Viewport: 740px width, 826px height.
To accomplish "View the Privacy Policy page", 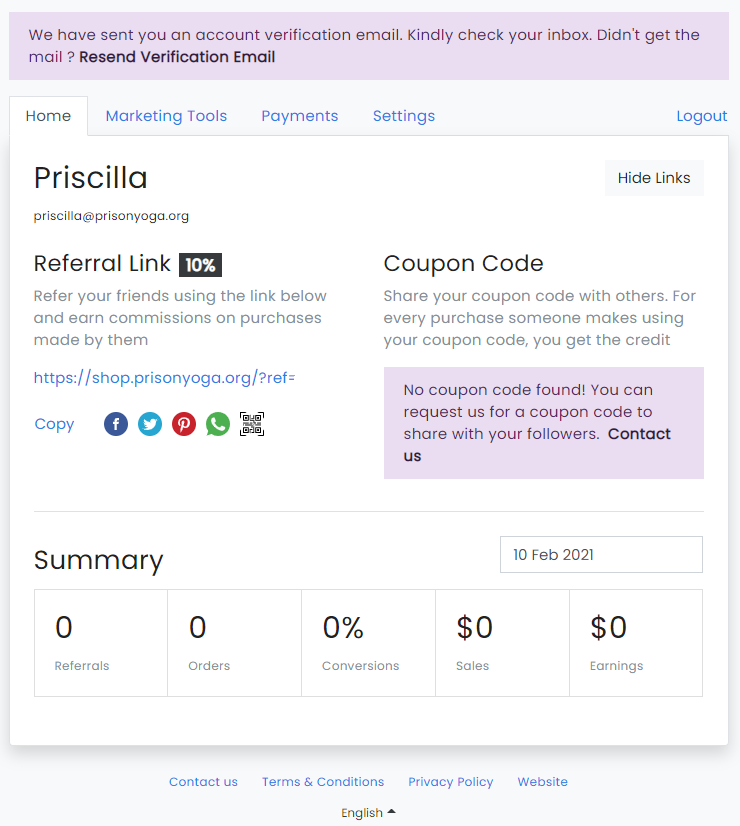I will pyautogui.click(x=451, y=782).
